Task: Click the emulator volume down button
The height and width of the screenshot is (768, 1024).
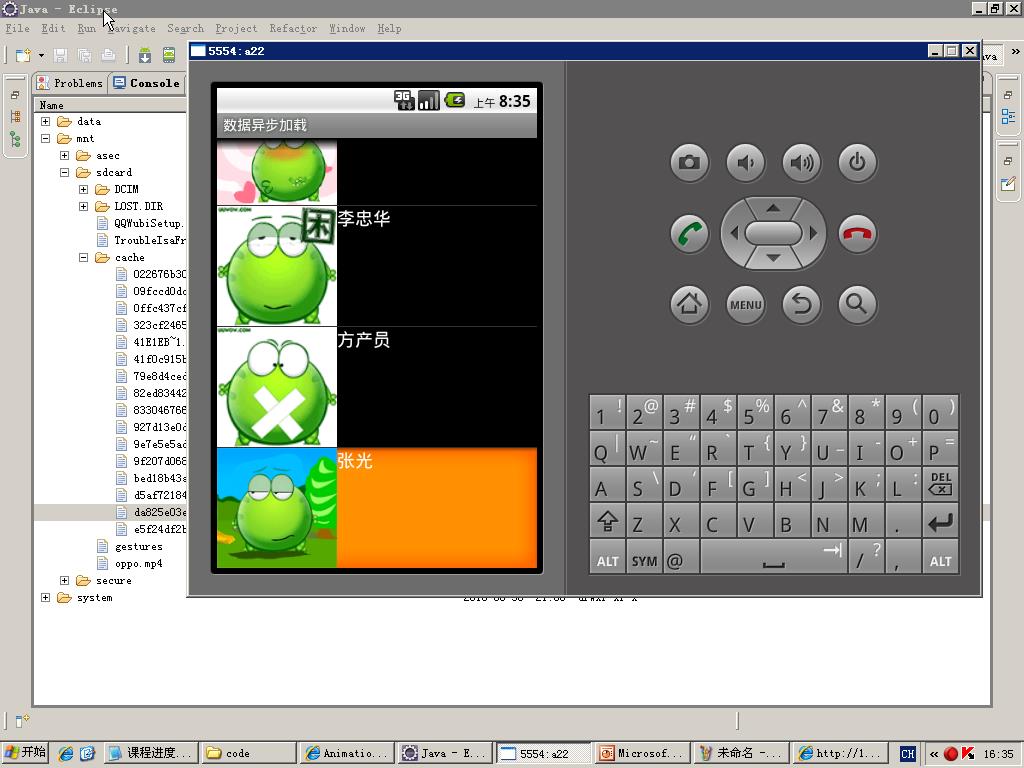Action: [x=745, y=163]
